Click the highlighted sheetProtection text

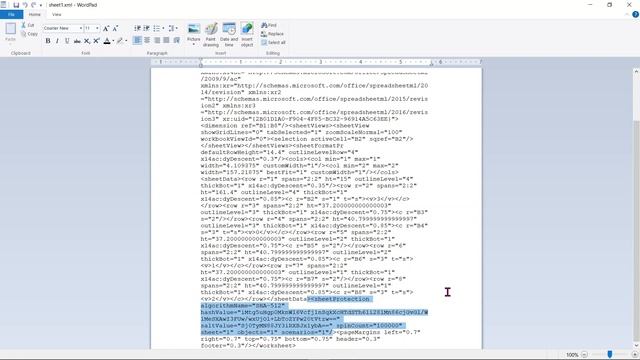tap(314, 316)
